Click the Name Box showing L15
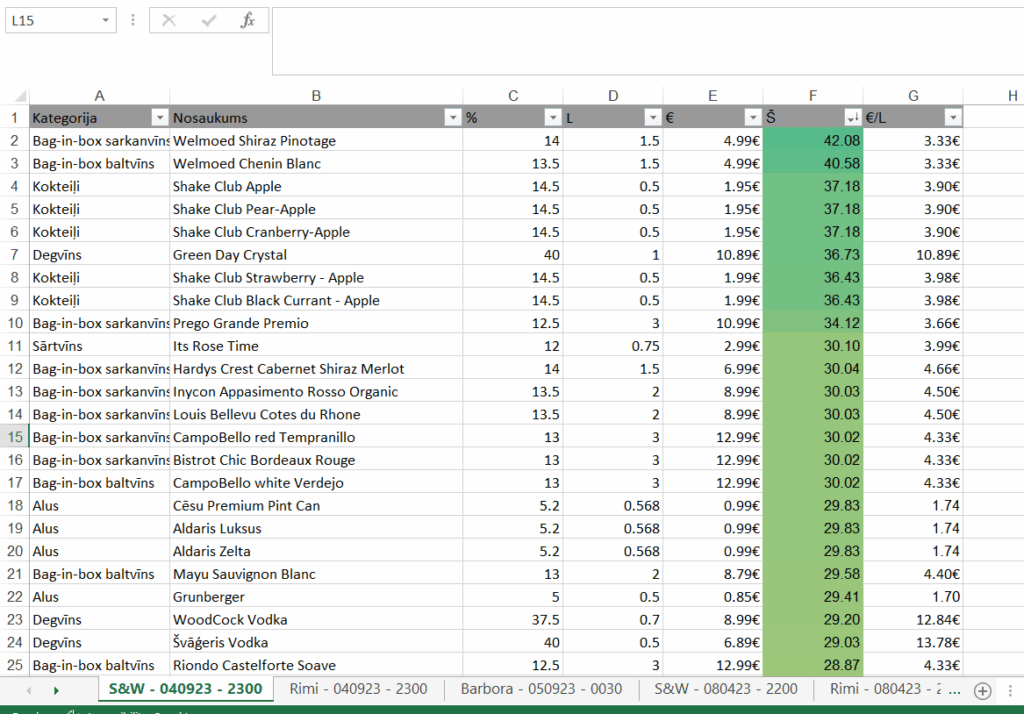Screen dimensions: 1024x714 54,20
